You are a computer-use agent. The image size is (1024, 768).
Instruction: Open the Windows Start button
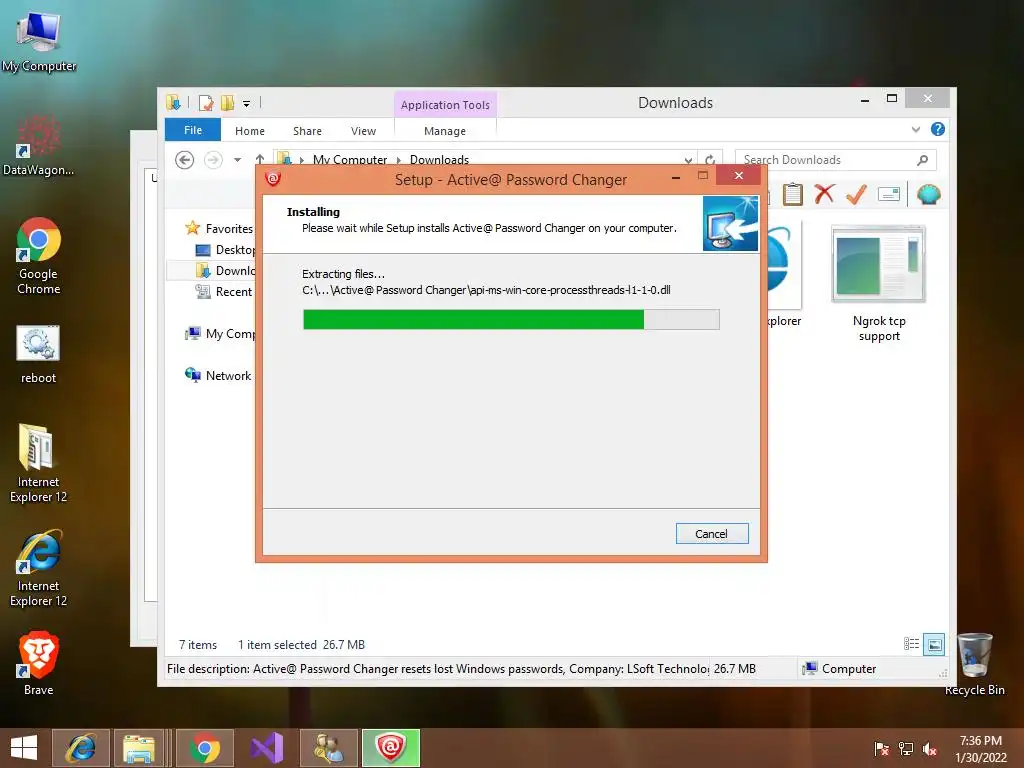click(x=24, y=748)
